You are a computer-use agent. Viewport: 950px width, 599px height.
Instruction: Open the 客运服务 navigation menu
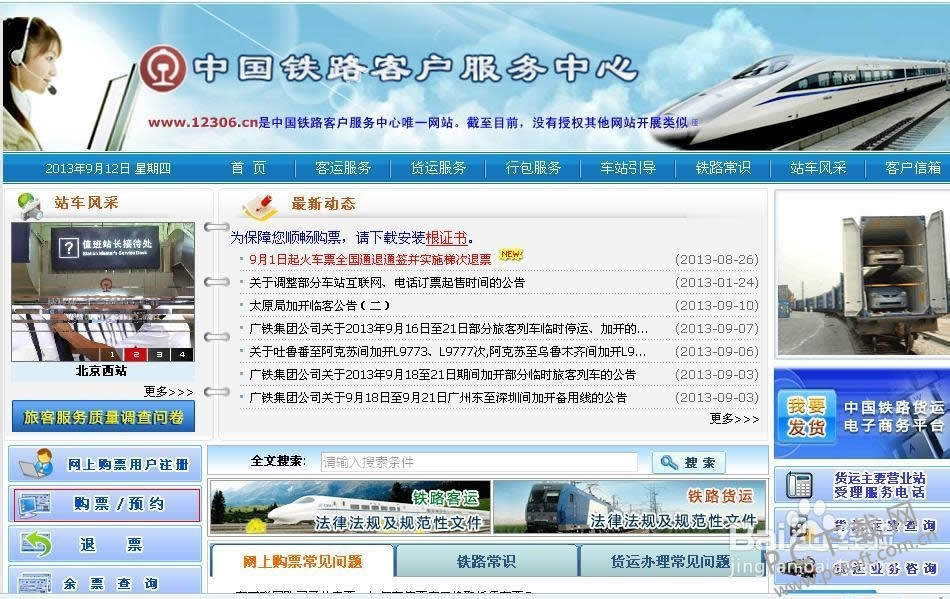(343, 168)
